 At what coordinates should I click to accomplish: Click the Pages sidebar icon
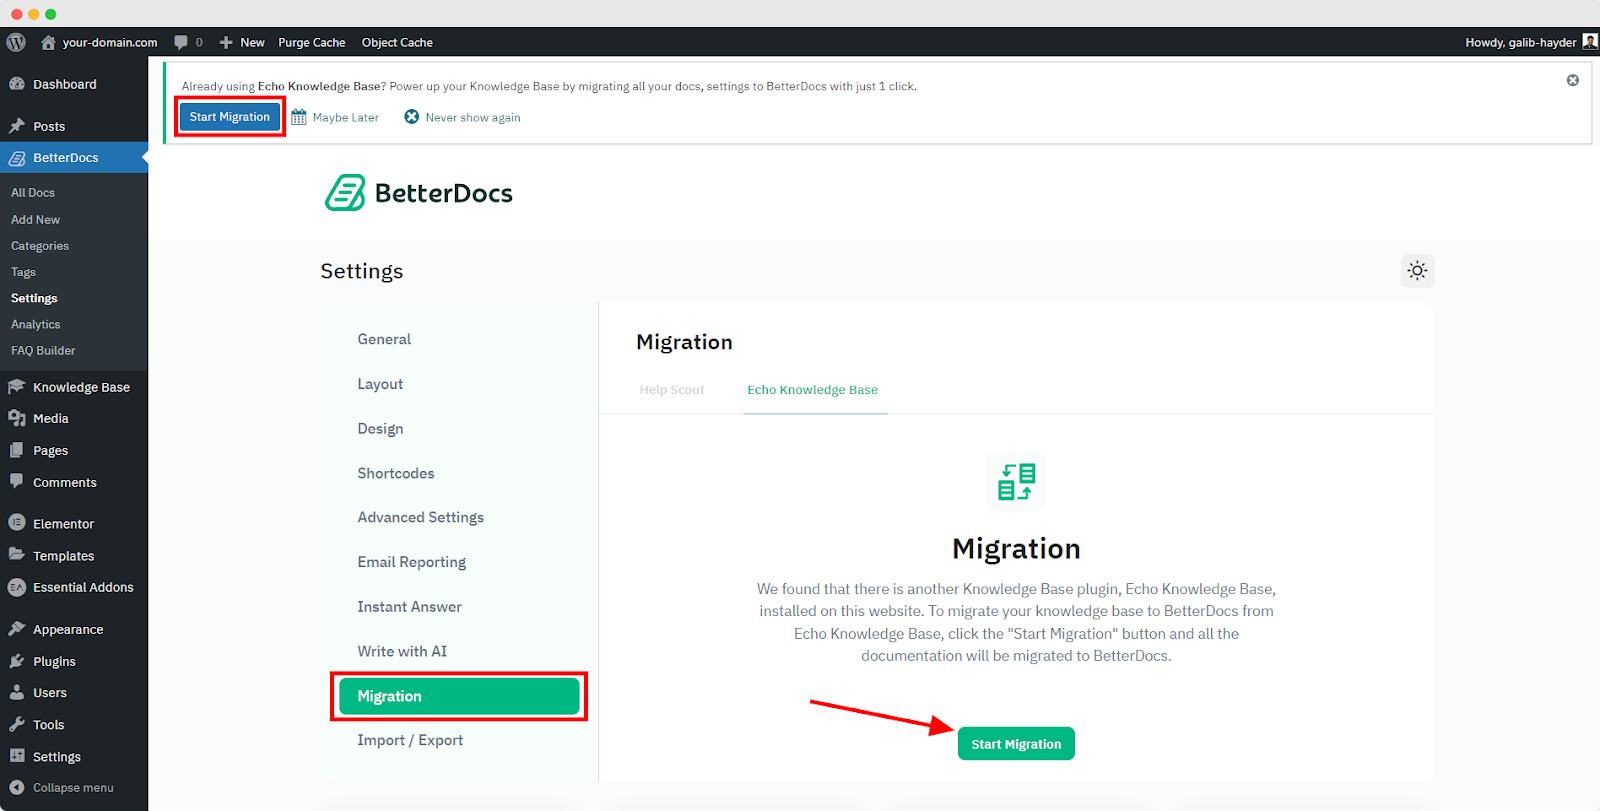coord(17,450)
